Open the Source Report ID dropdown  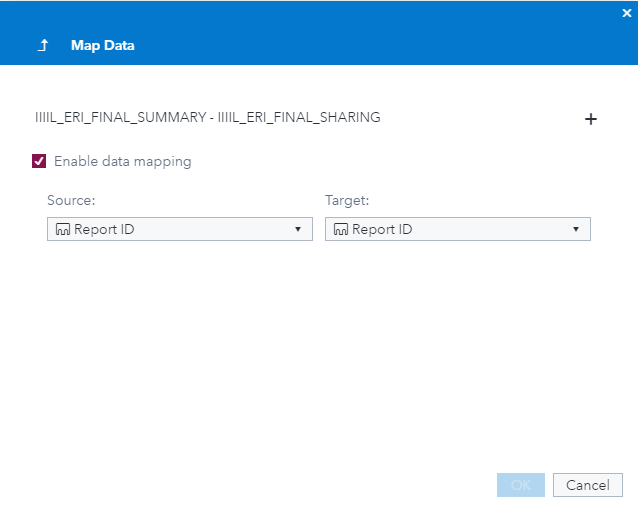click(x=180, y=230)
